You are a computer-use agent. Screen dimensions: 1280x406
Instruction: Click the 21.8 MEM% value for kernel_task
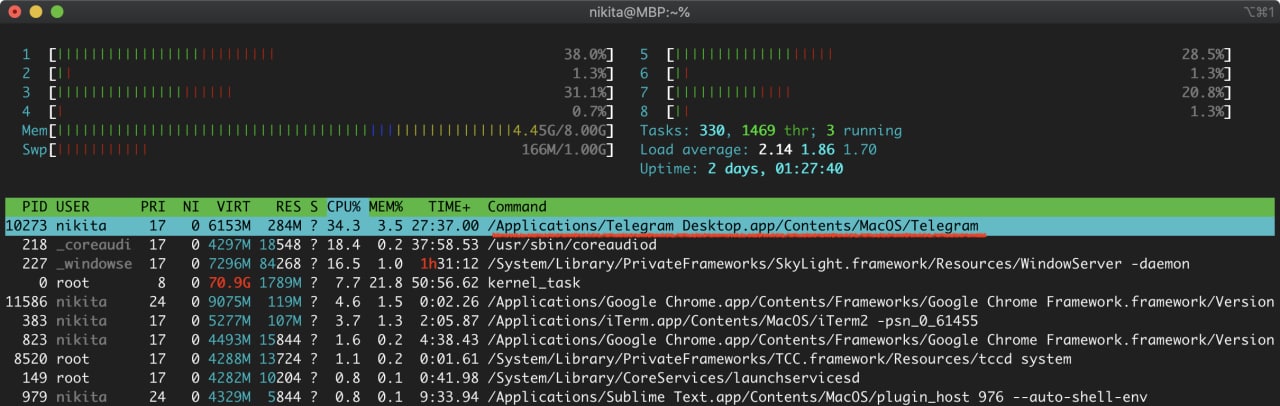pos(386,284)
